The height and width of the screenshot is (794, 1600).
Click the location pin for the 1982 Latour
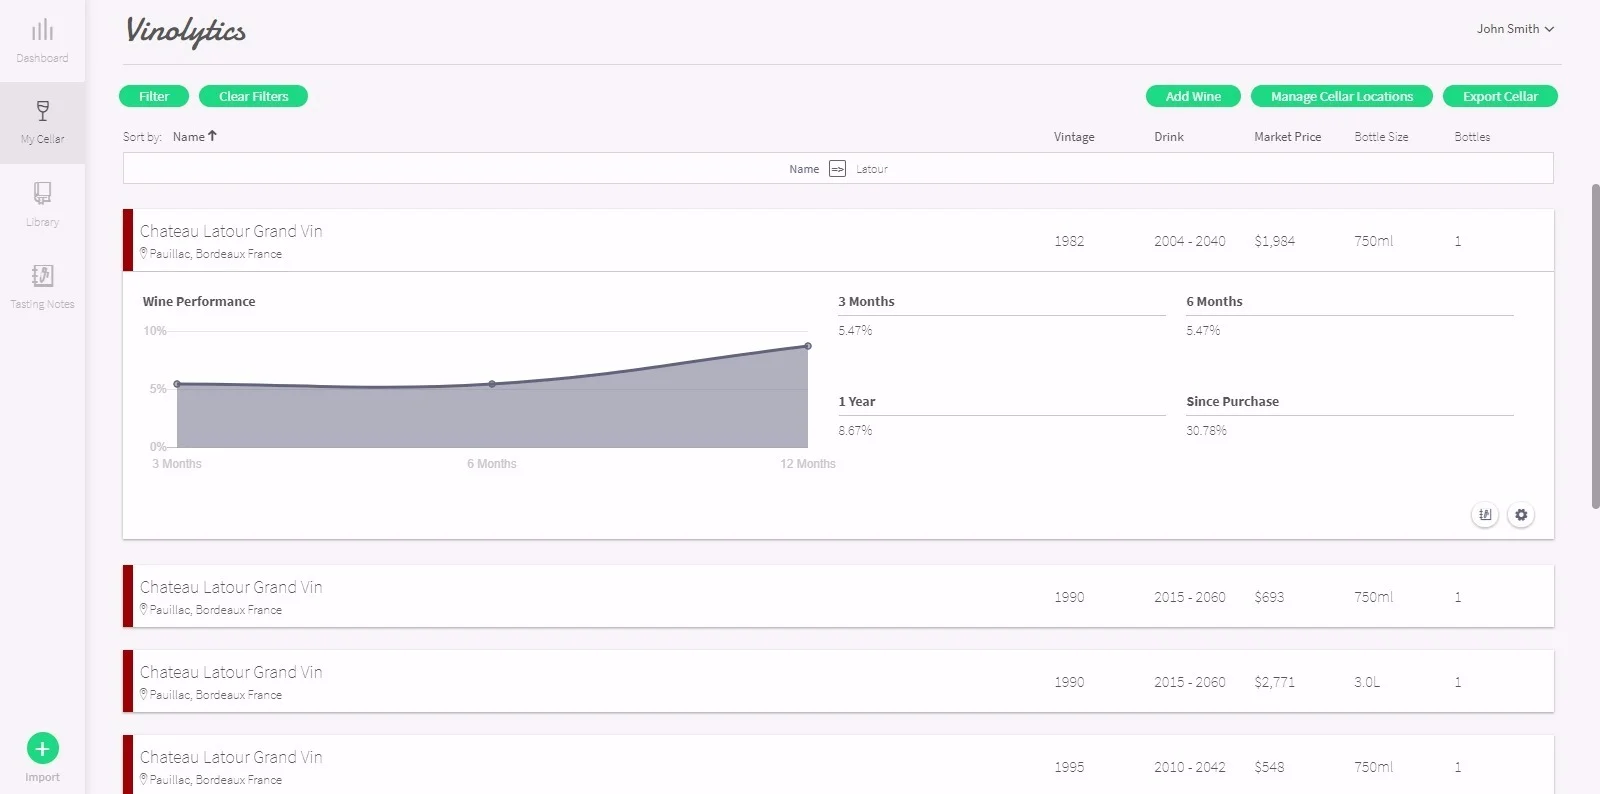coord(143,253)
